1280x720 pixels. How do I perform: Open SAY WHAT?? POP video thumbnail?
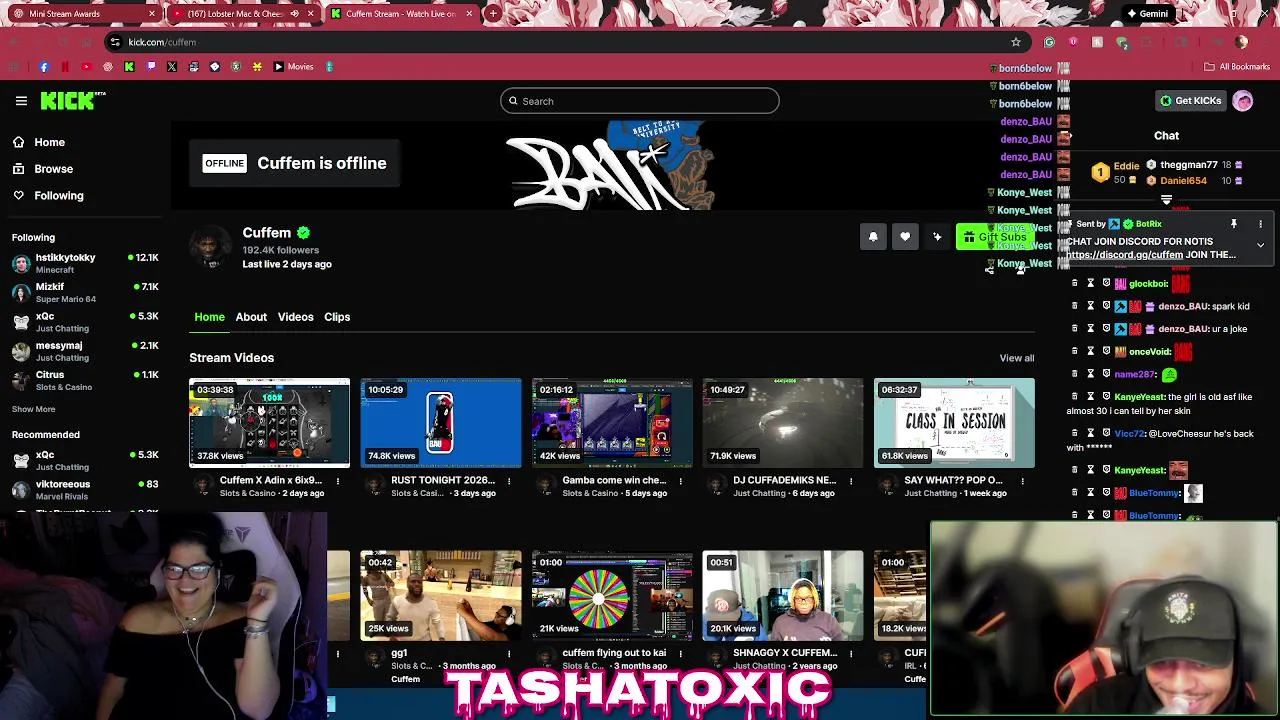pyautogui.click(x=954, y=423)
